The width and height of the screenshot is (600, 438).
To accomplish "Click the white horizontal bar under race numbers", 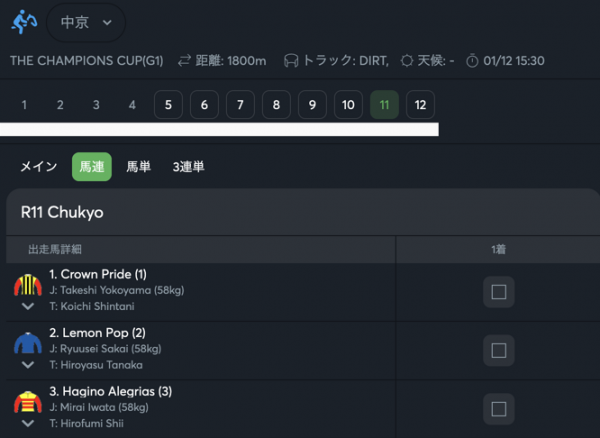I will click(219, 129).
